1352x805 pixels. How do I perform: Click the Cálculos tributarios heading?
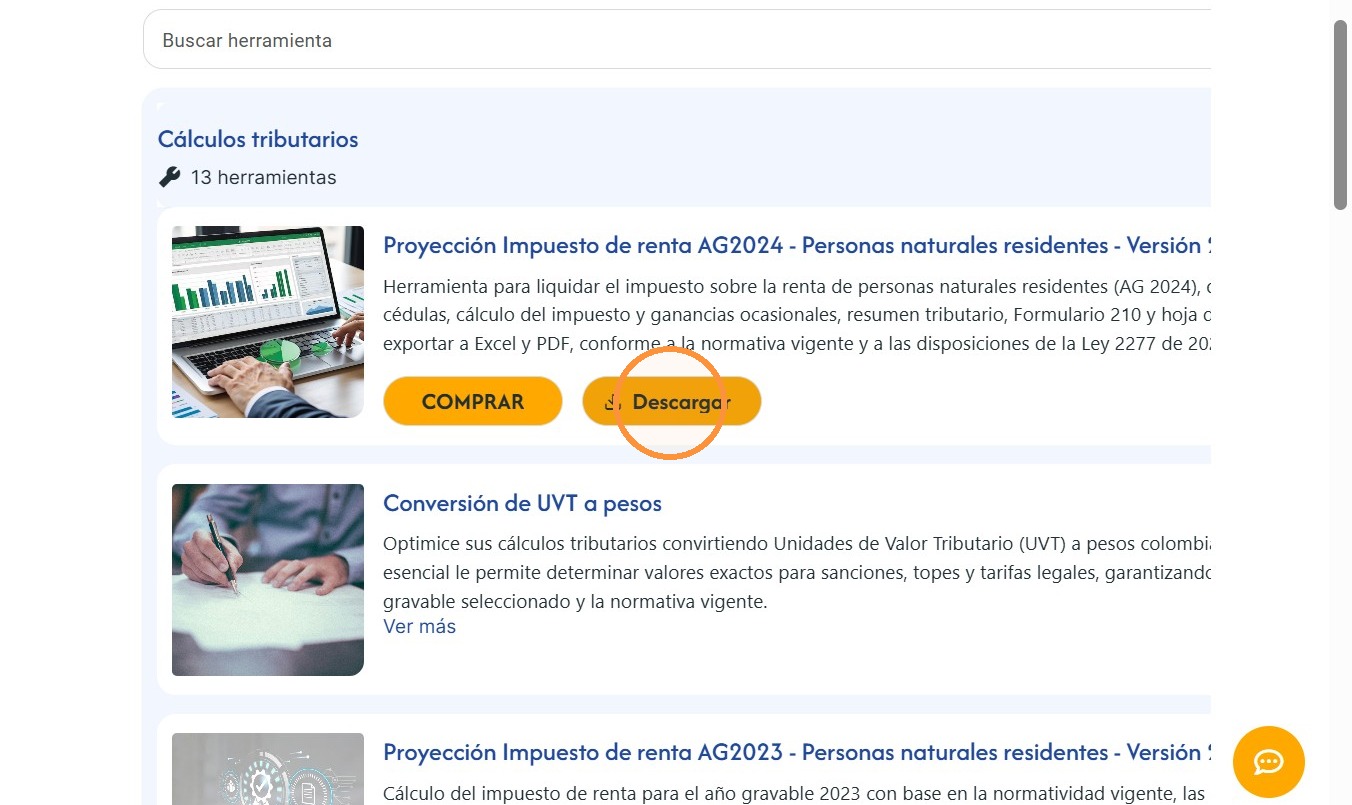click(258, 139)
